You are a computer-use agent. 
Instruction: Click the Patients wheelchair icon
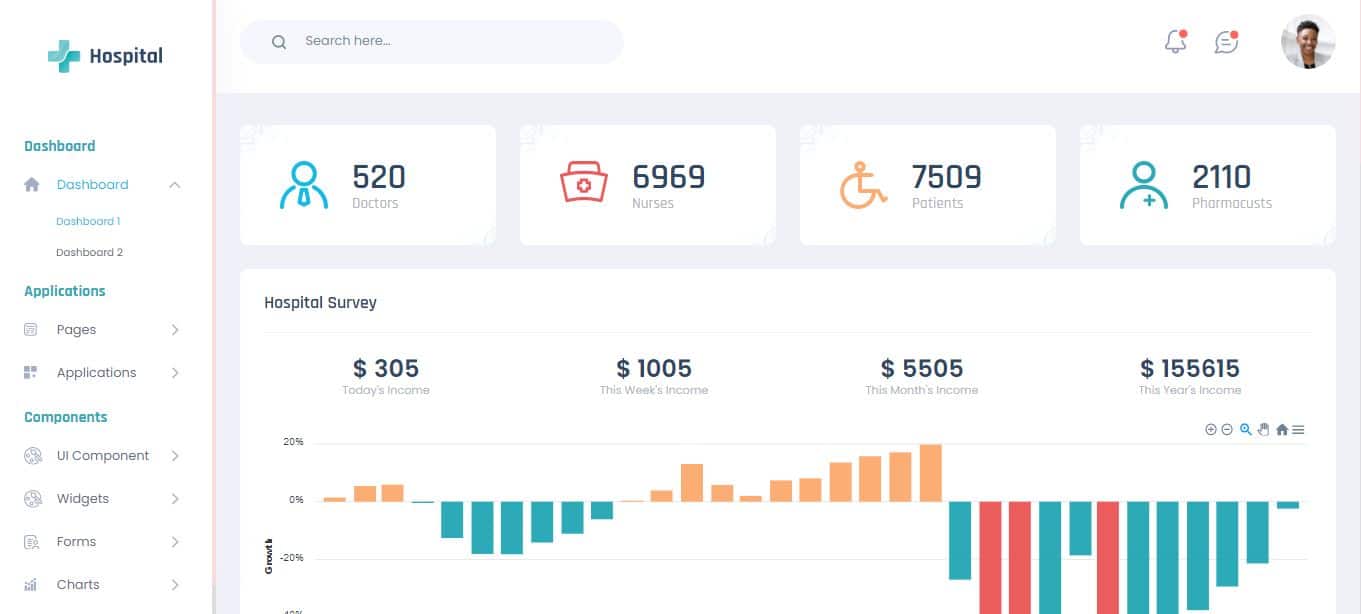[863, 183]
